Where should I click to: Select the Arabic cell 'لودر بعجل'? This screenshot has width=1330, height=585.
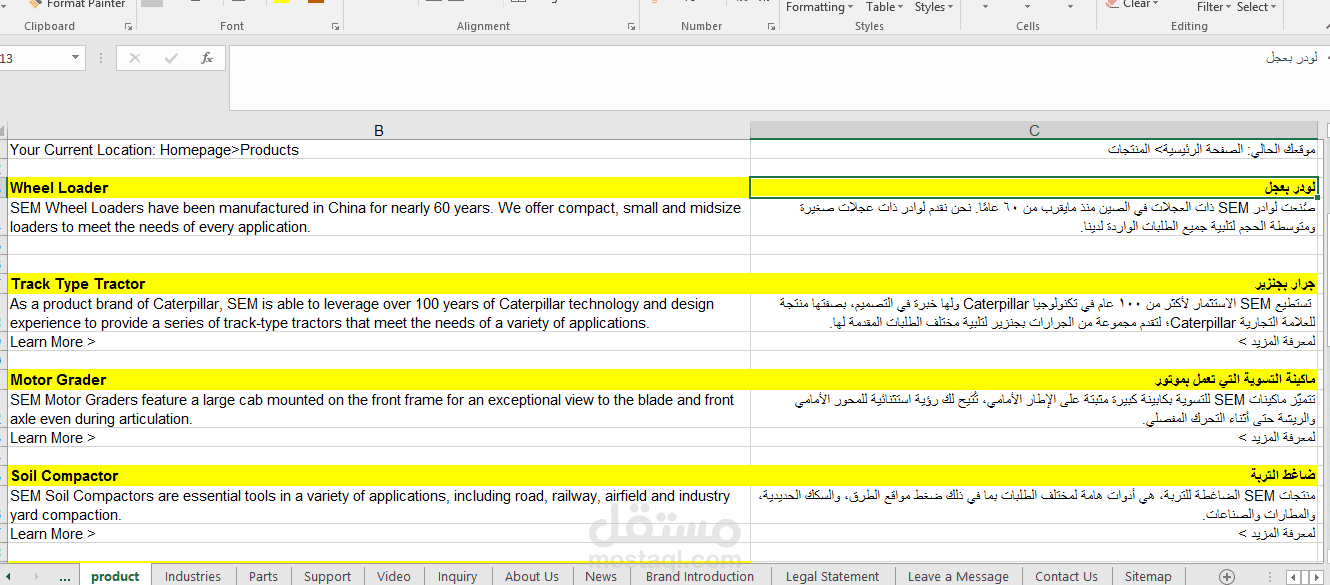(x=1034, y=187)
